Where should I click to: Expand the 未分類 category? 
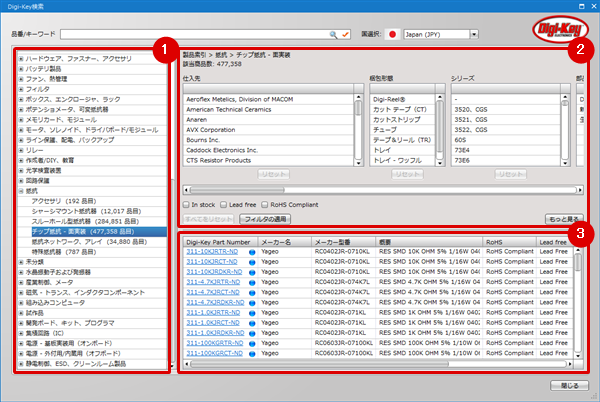[21, 262]
